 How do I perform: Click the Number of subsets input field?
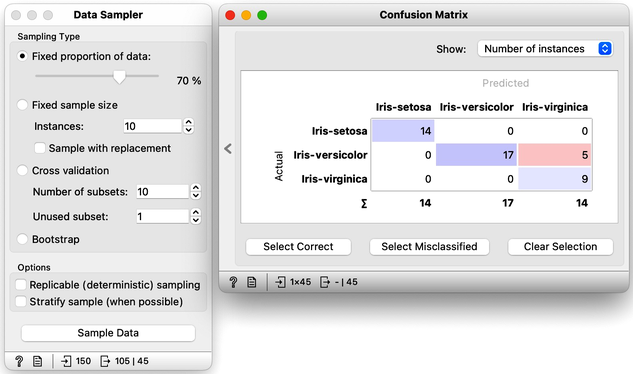click(162, 191)
